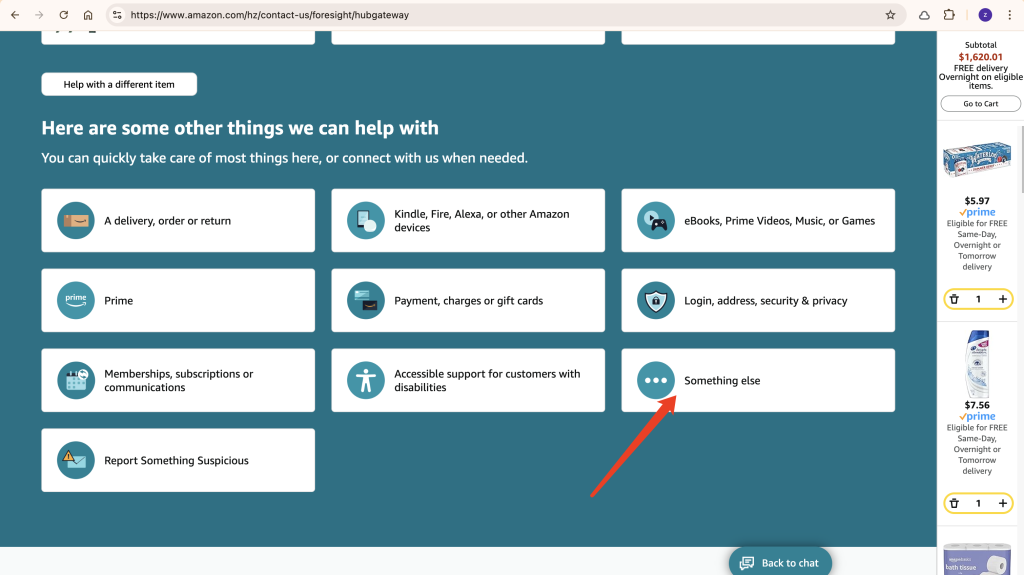Viewport: 1024px width, 575px height.
Task: Open Kindle, Fire, Alexa or other devices
Action: (x=468, y=221)
